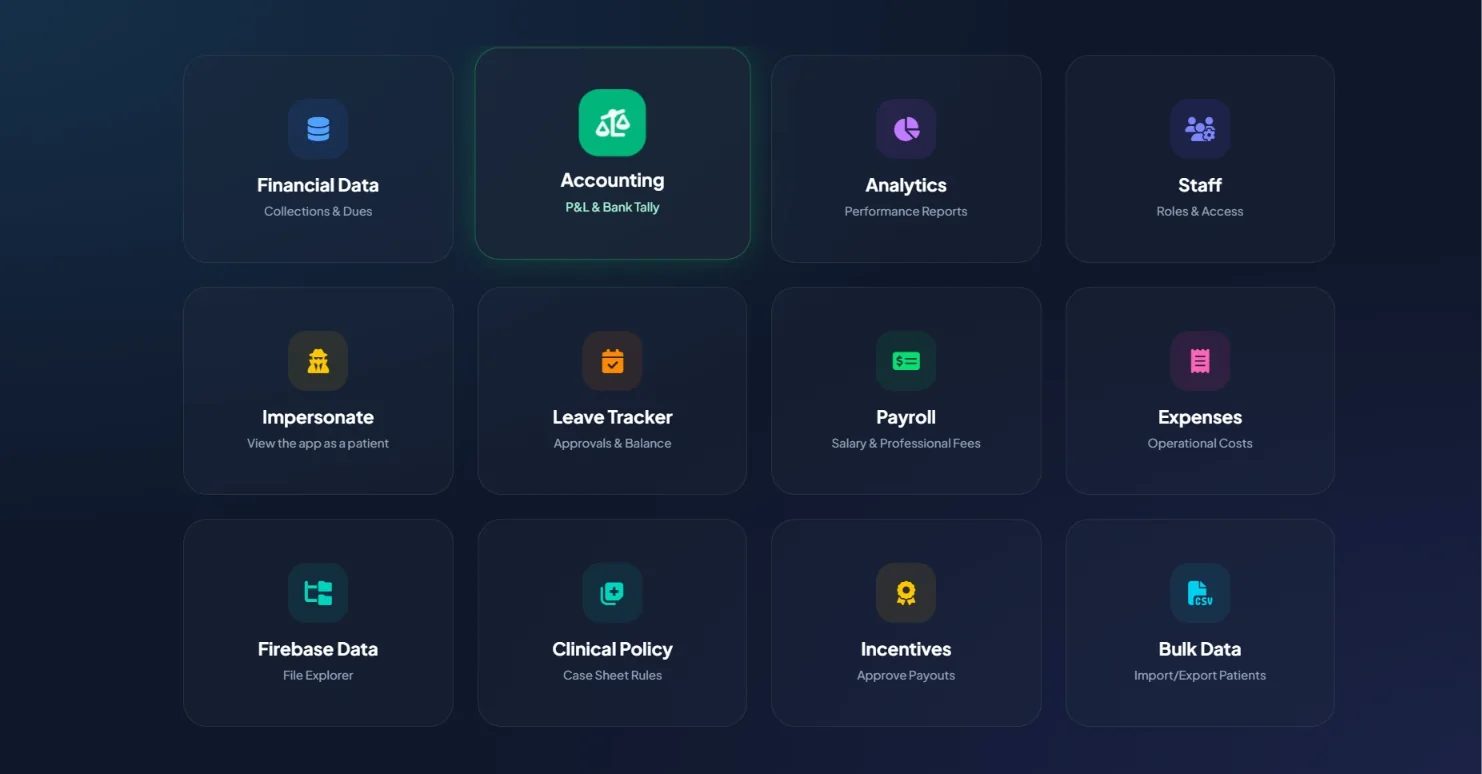Open the Leave Tracker calendar icon

[612, 361]
